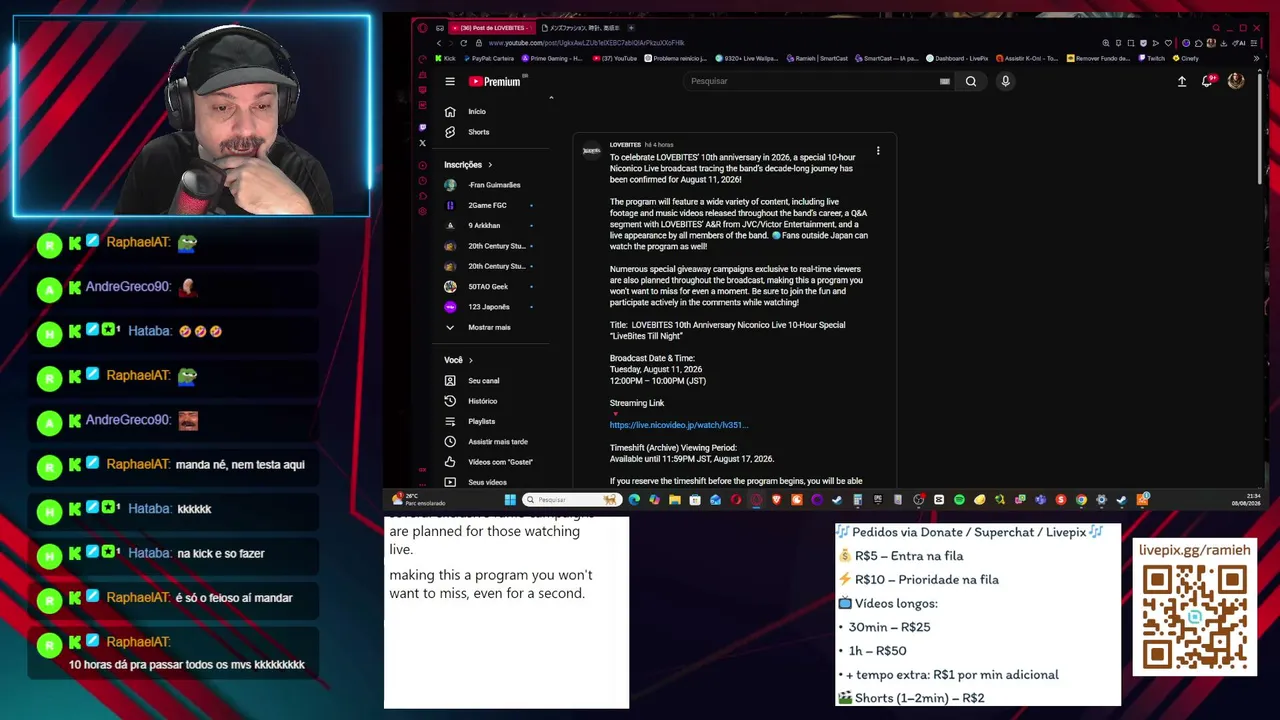1280x720 pixels.
Task: Open the Prime Gaming bookmark
Action: tap(552, 58)
